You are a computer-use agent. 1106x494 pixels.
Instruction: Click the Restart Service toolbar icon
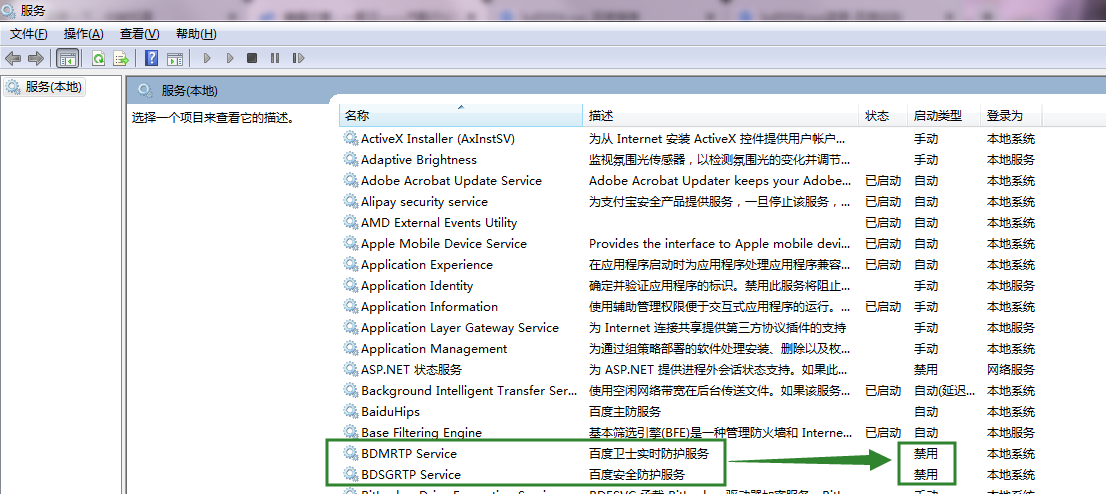click(298, 58)
